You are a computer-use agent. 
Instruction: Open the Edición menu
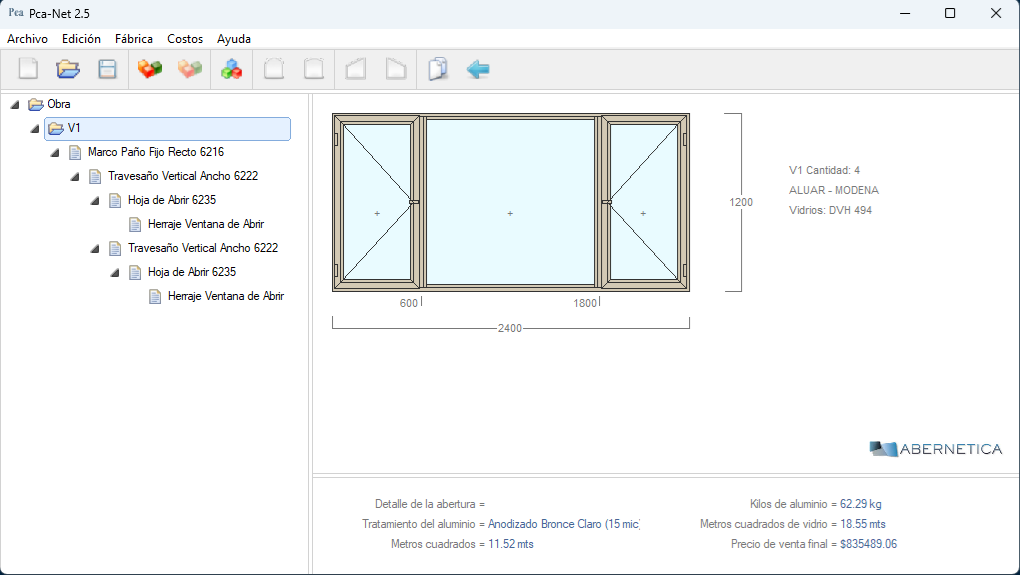[81, 39]
